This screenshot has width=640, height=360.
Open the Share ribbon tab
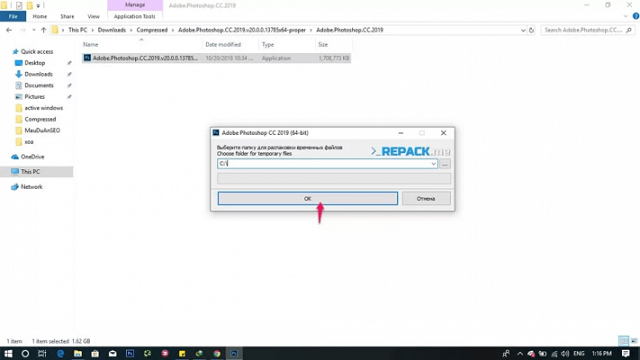coord(67,16)
